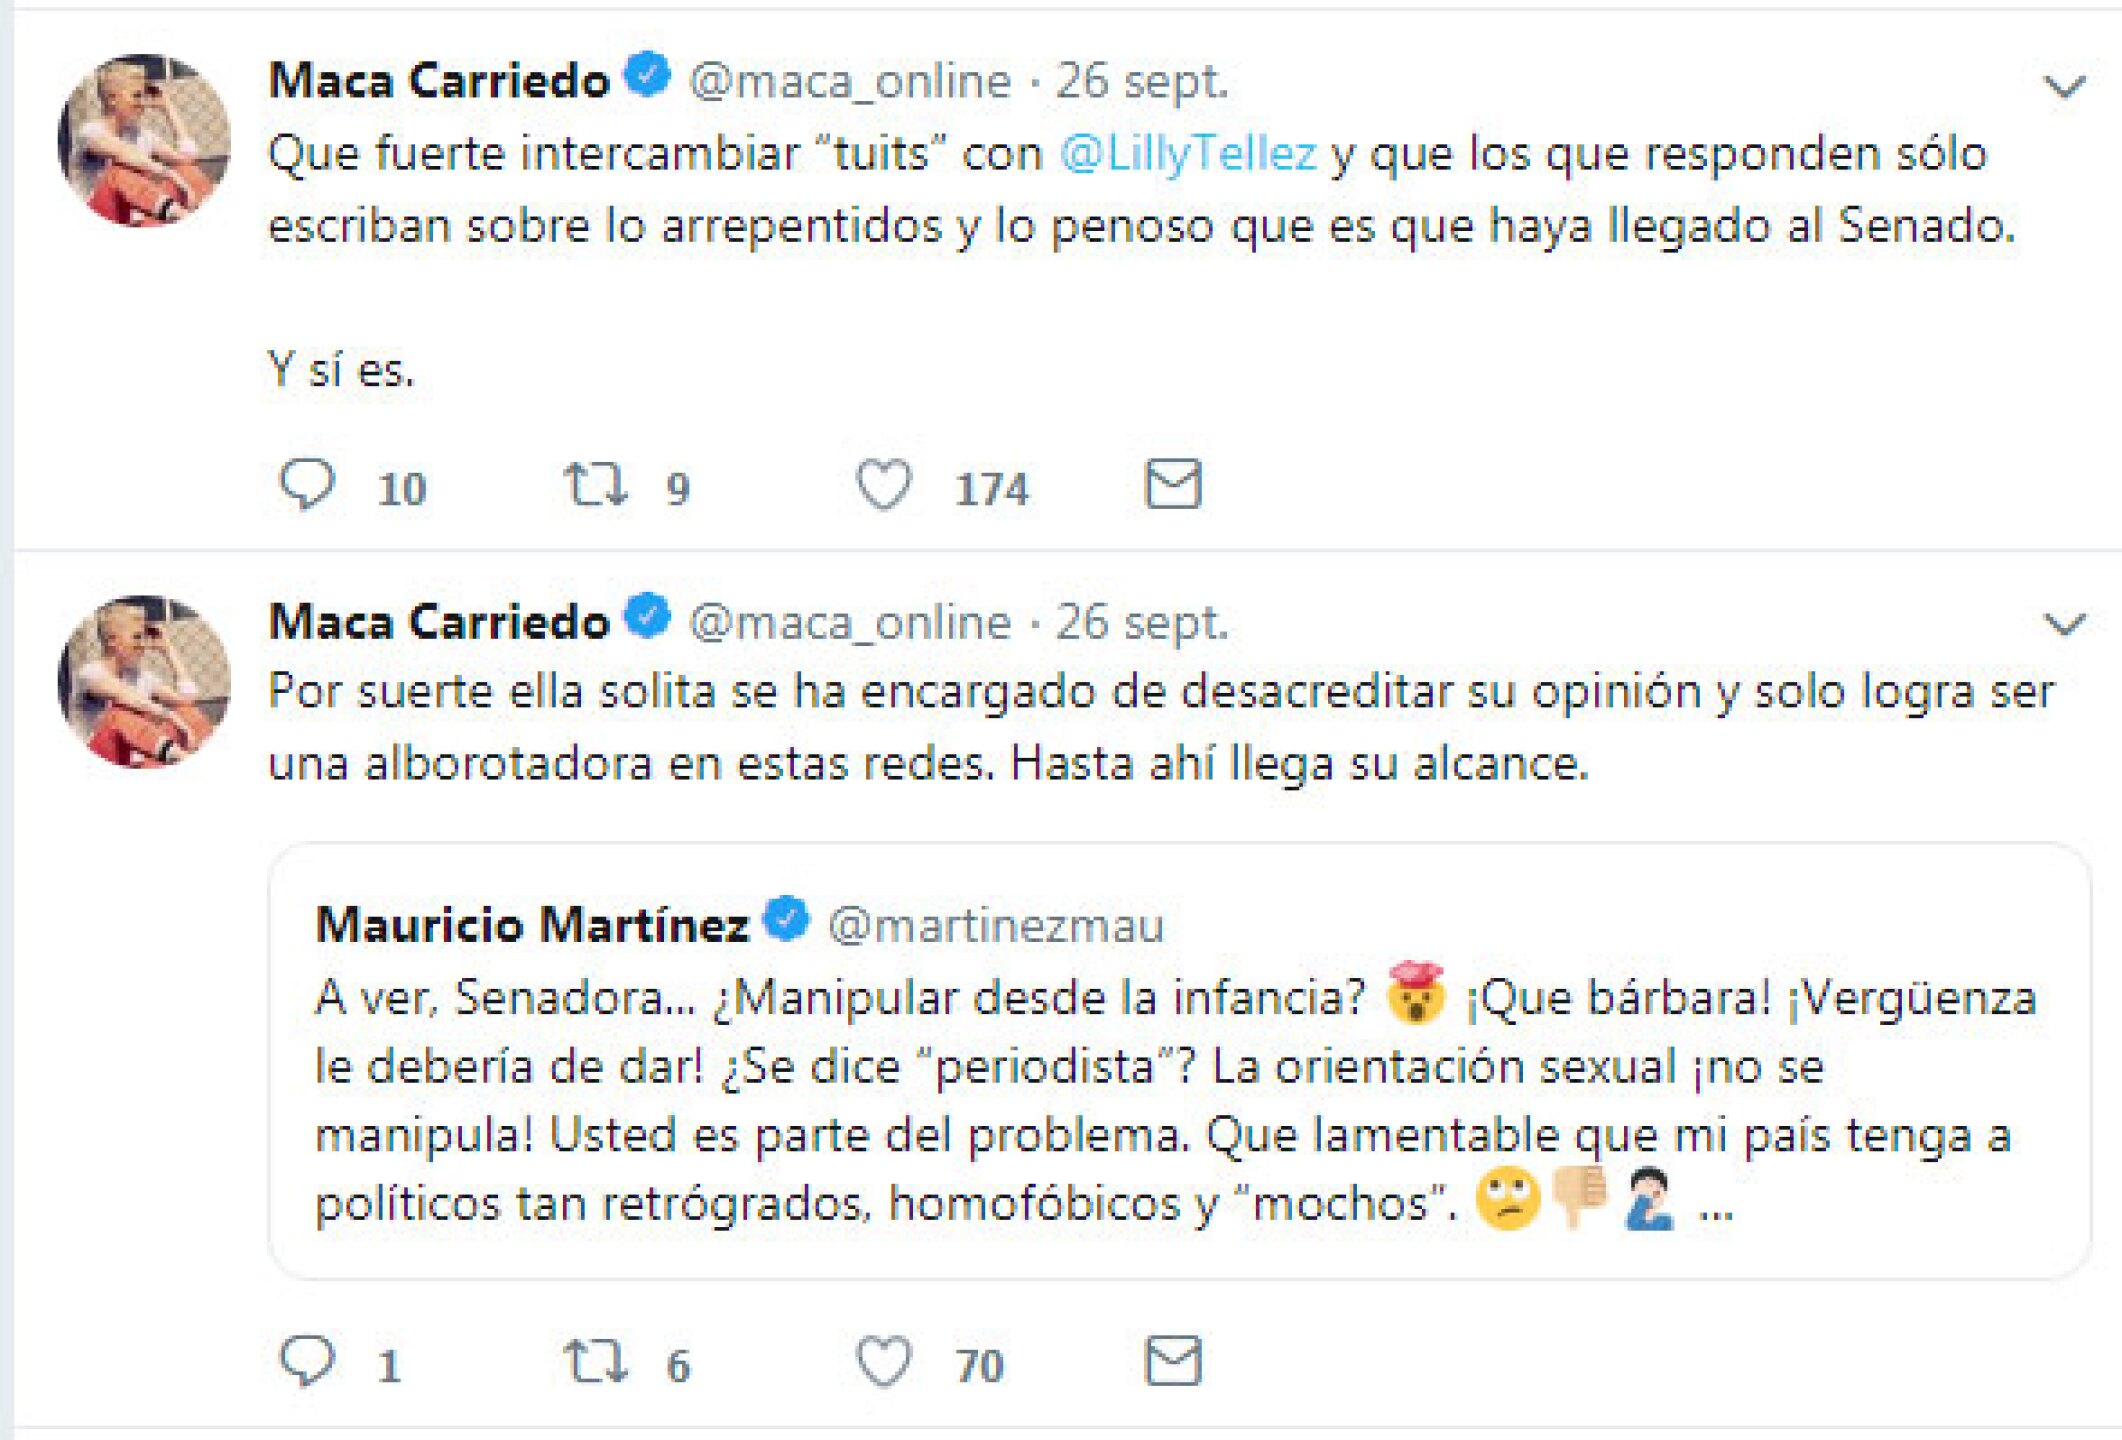Open the second tweet's 26 sept. timestamp
The width and height of the screenshot is (2122, 1440).
pyautogui.click(x=1142, y=623)
